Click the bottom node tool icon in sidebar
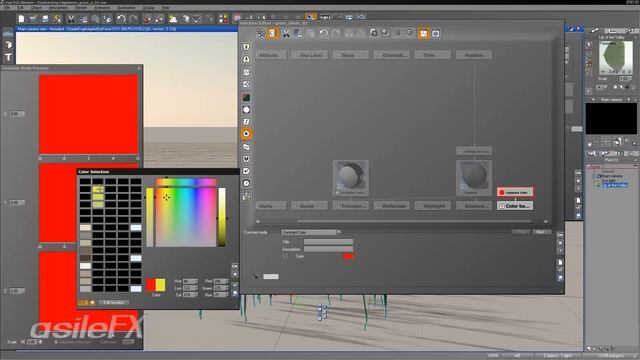Viewport: 640px width, 360px height. tap(246, 196)
